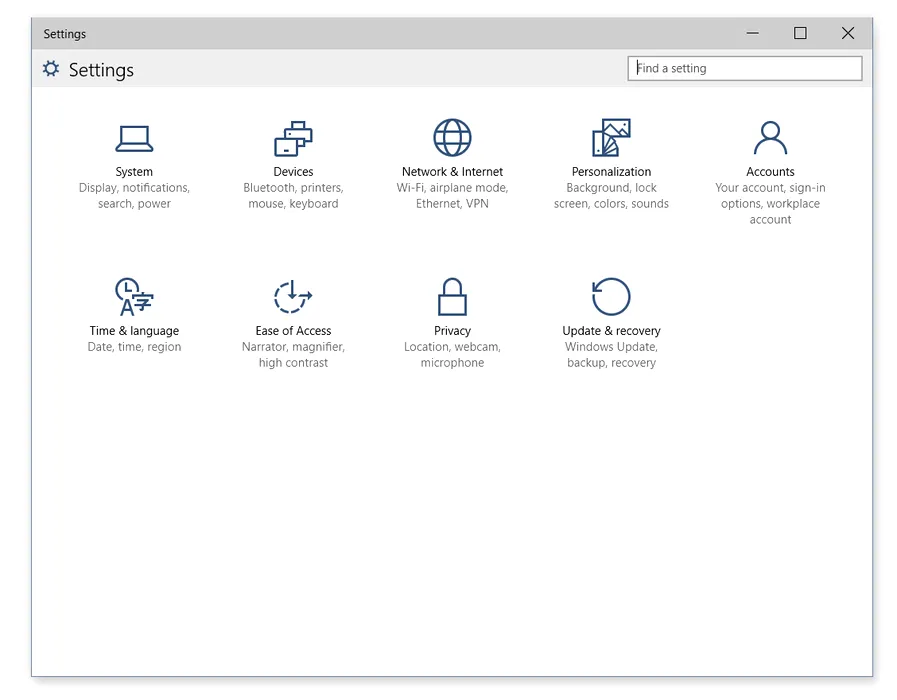This screenshot has height=700, width=897.
Task: Open Devices using the printer icon
Action: tap(293, 138)
